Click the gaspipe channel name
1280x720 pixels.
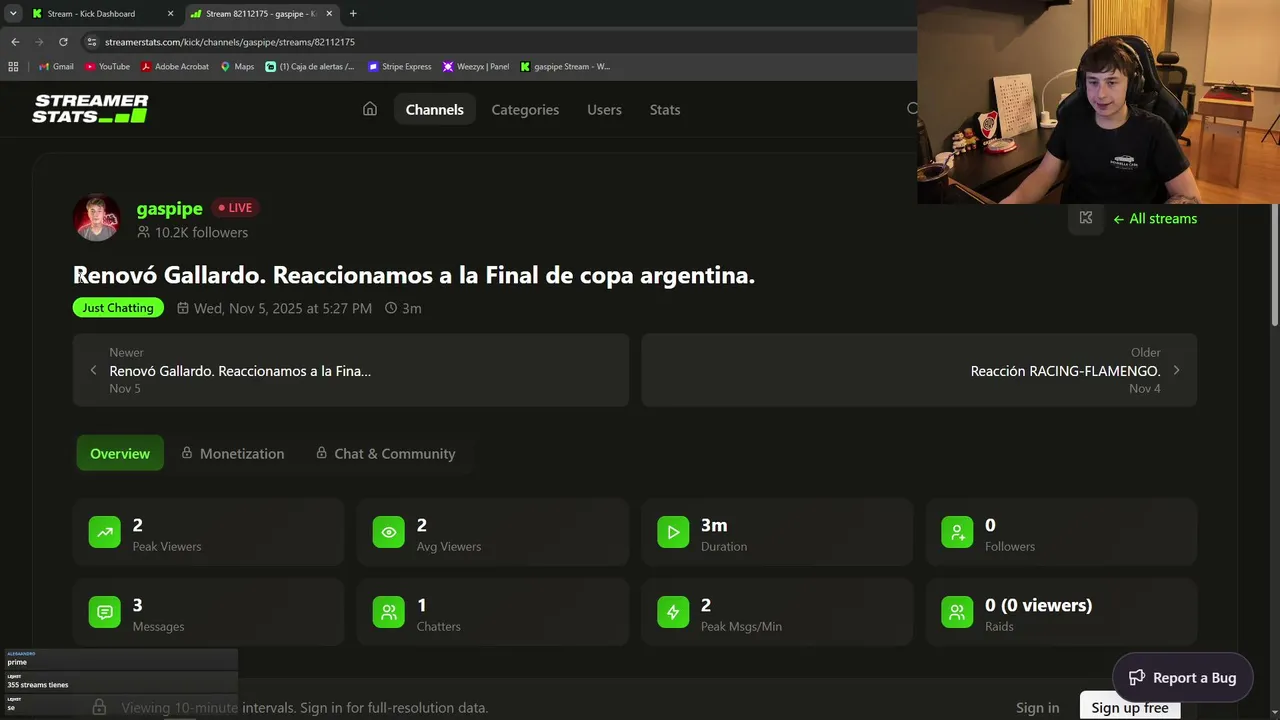[x=170, y=208]
